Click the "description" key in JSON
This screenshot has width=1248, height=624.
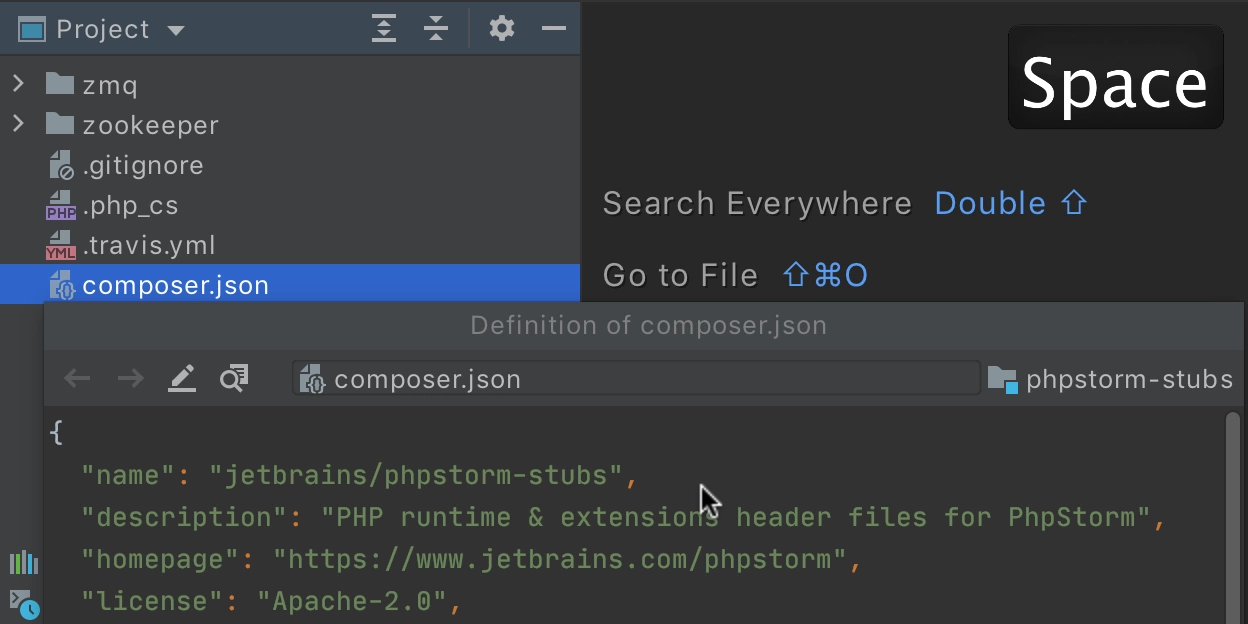185,517
